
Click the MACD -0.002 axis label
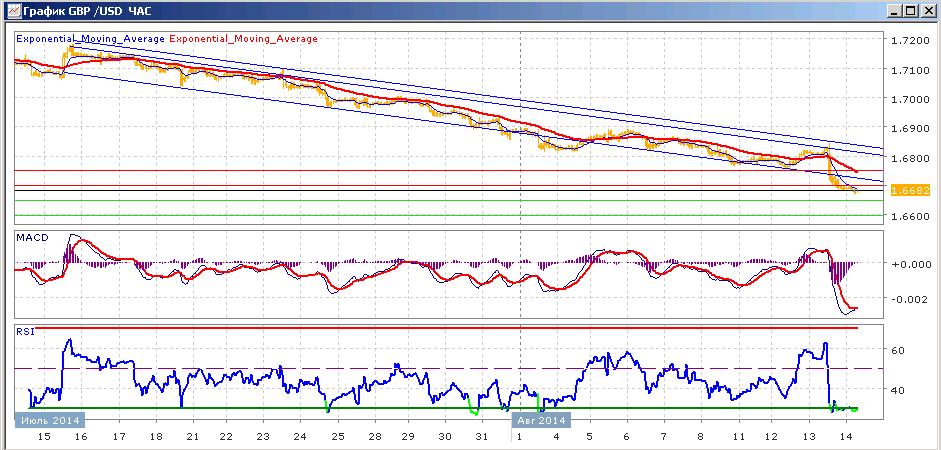pyautogui.click(x=910, y=299)
